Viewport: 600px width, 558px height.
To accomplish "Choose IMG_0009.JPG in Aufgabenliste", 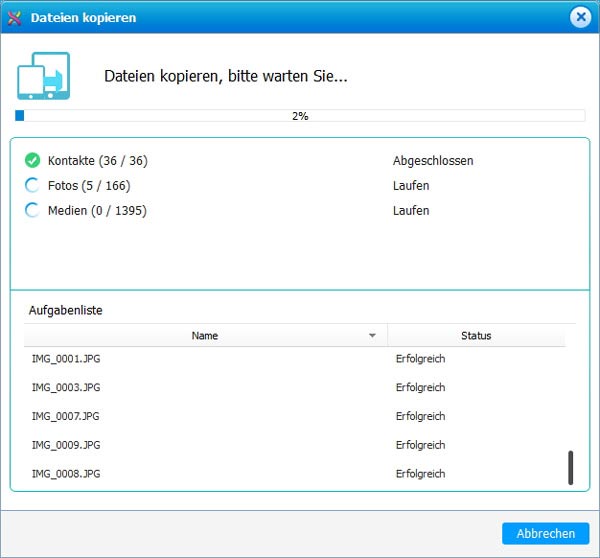I will click(66, 445).
